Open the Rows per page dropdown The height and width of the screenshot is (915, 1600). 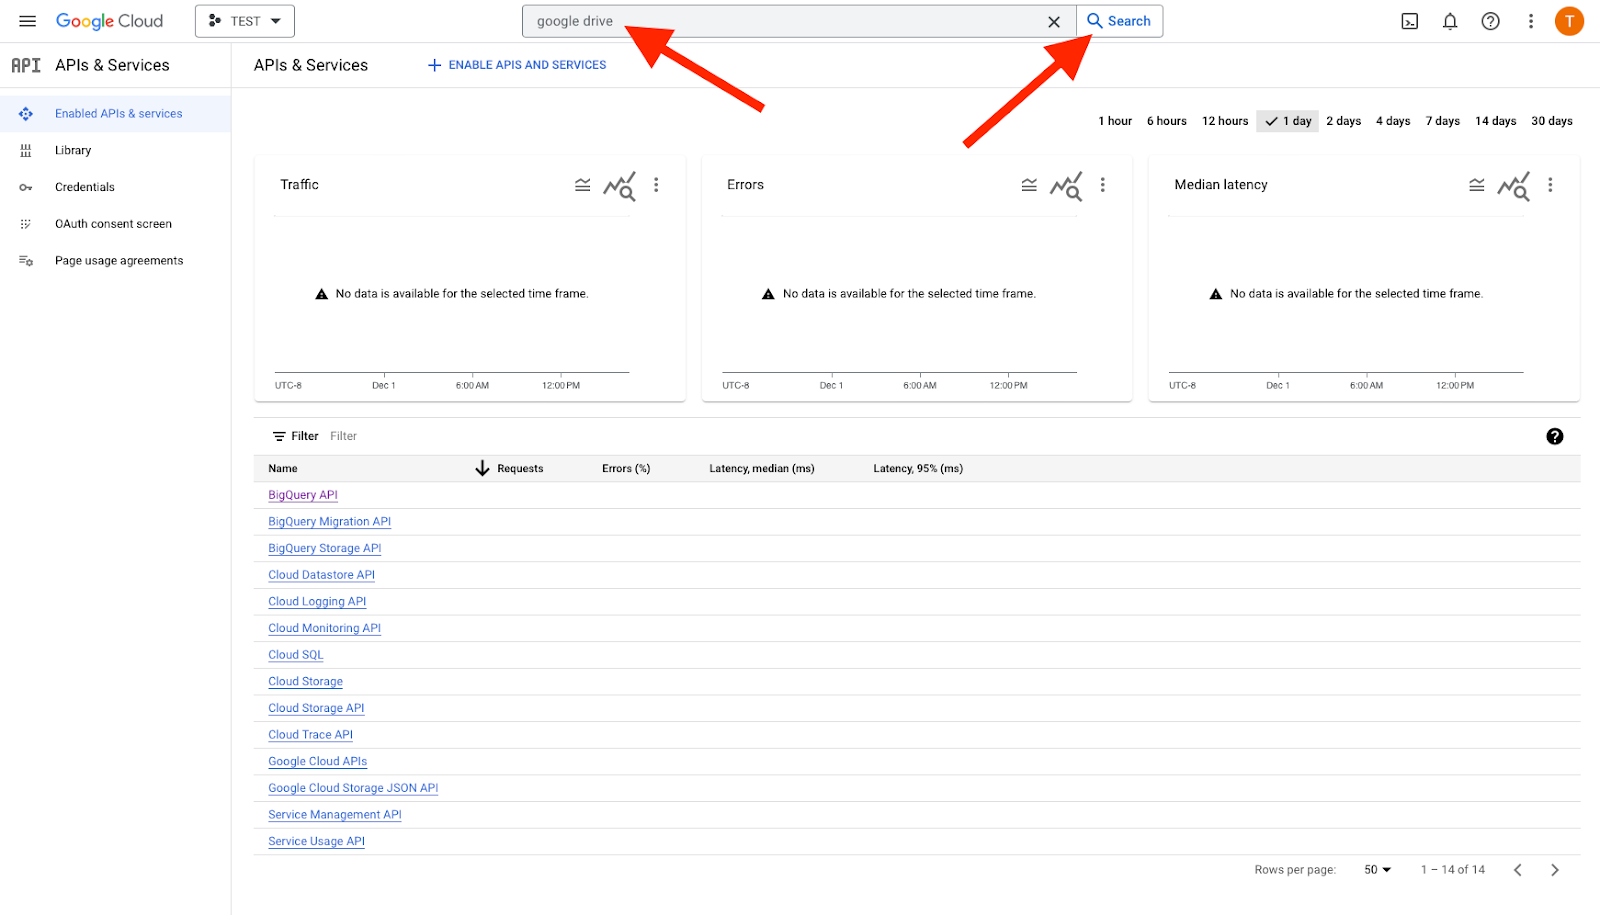1376,869
